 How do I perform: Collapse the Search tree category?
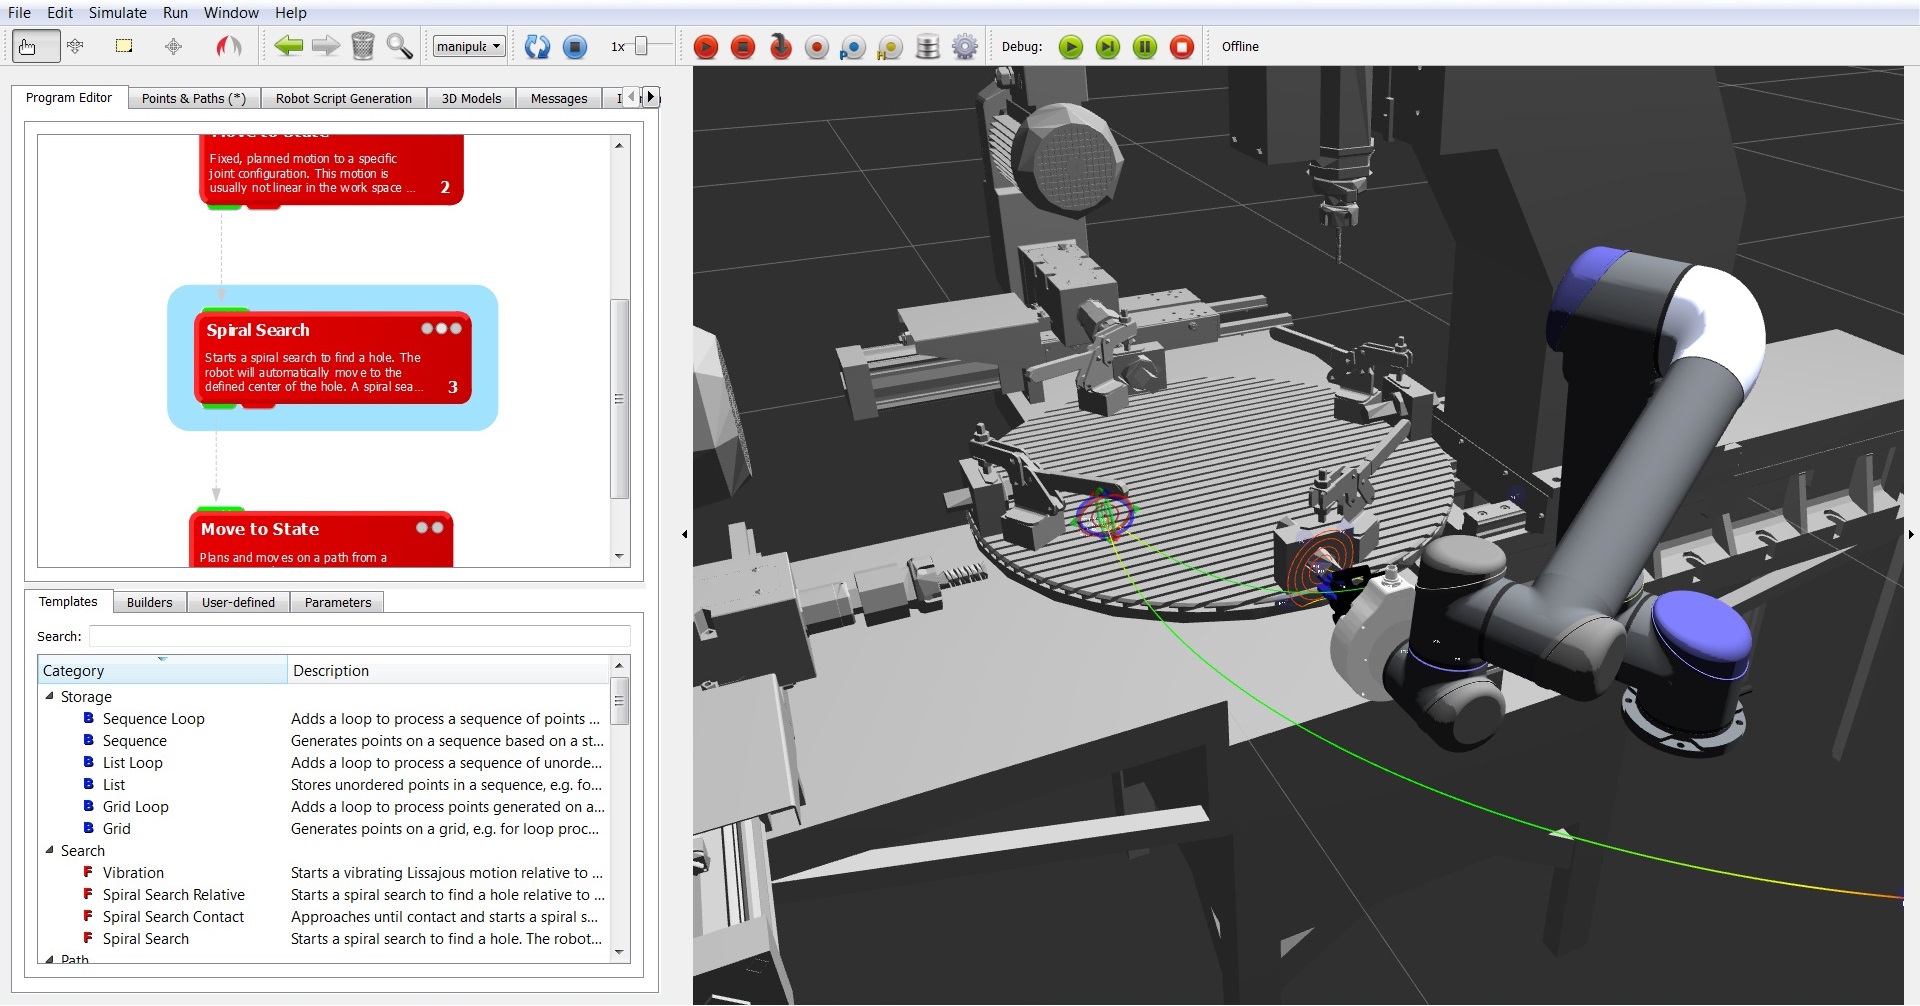coord(50,850)
